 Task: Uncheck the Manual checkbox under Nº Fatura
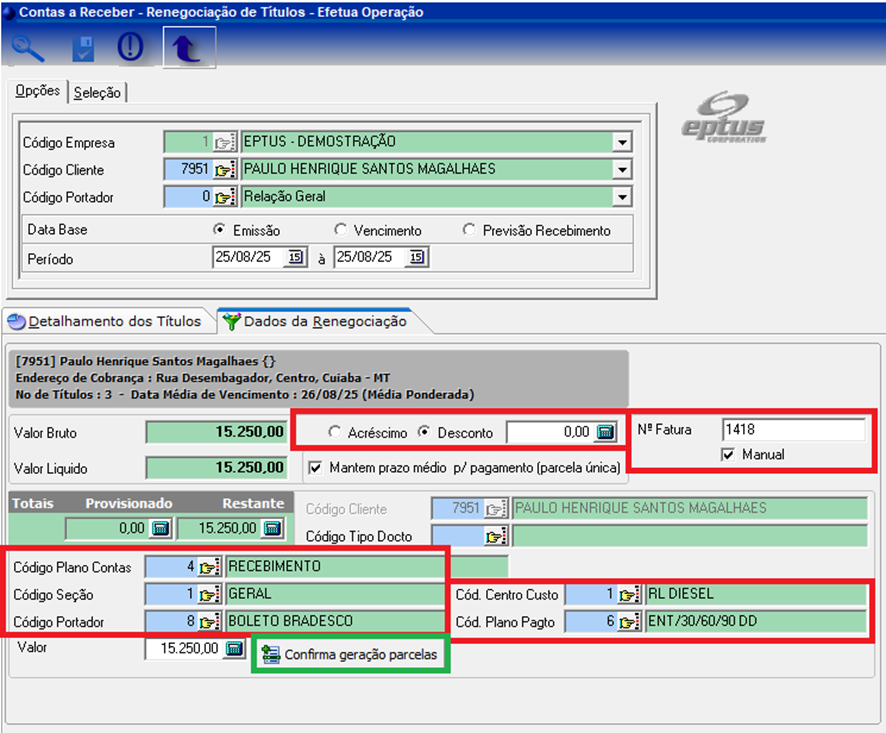pos(728,455)
